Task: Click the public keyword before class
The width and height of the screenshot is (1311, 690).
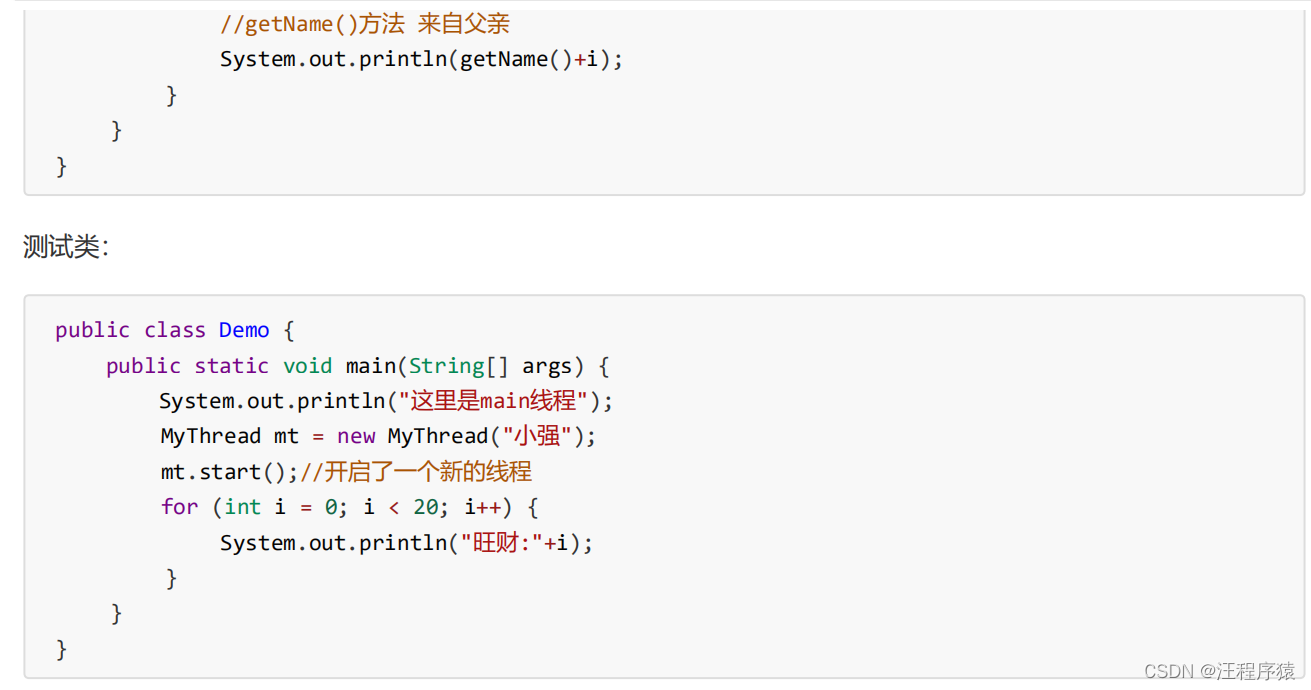Action: click(92, 330)
